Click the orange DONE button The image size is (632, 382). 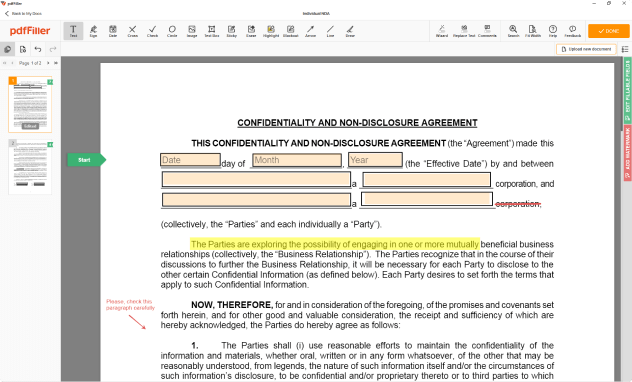pyautogui.click(x=609, y=31)
